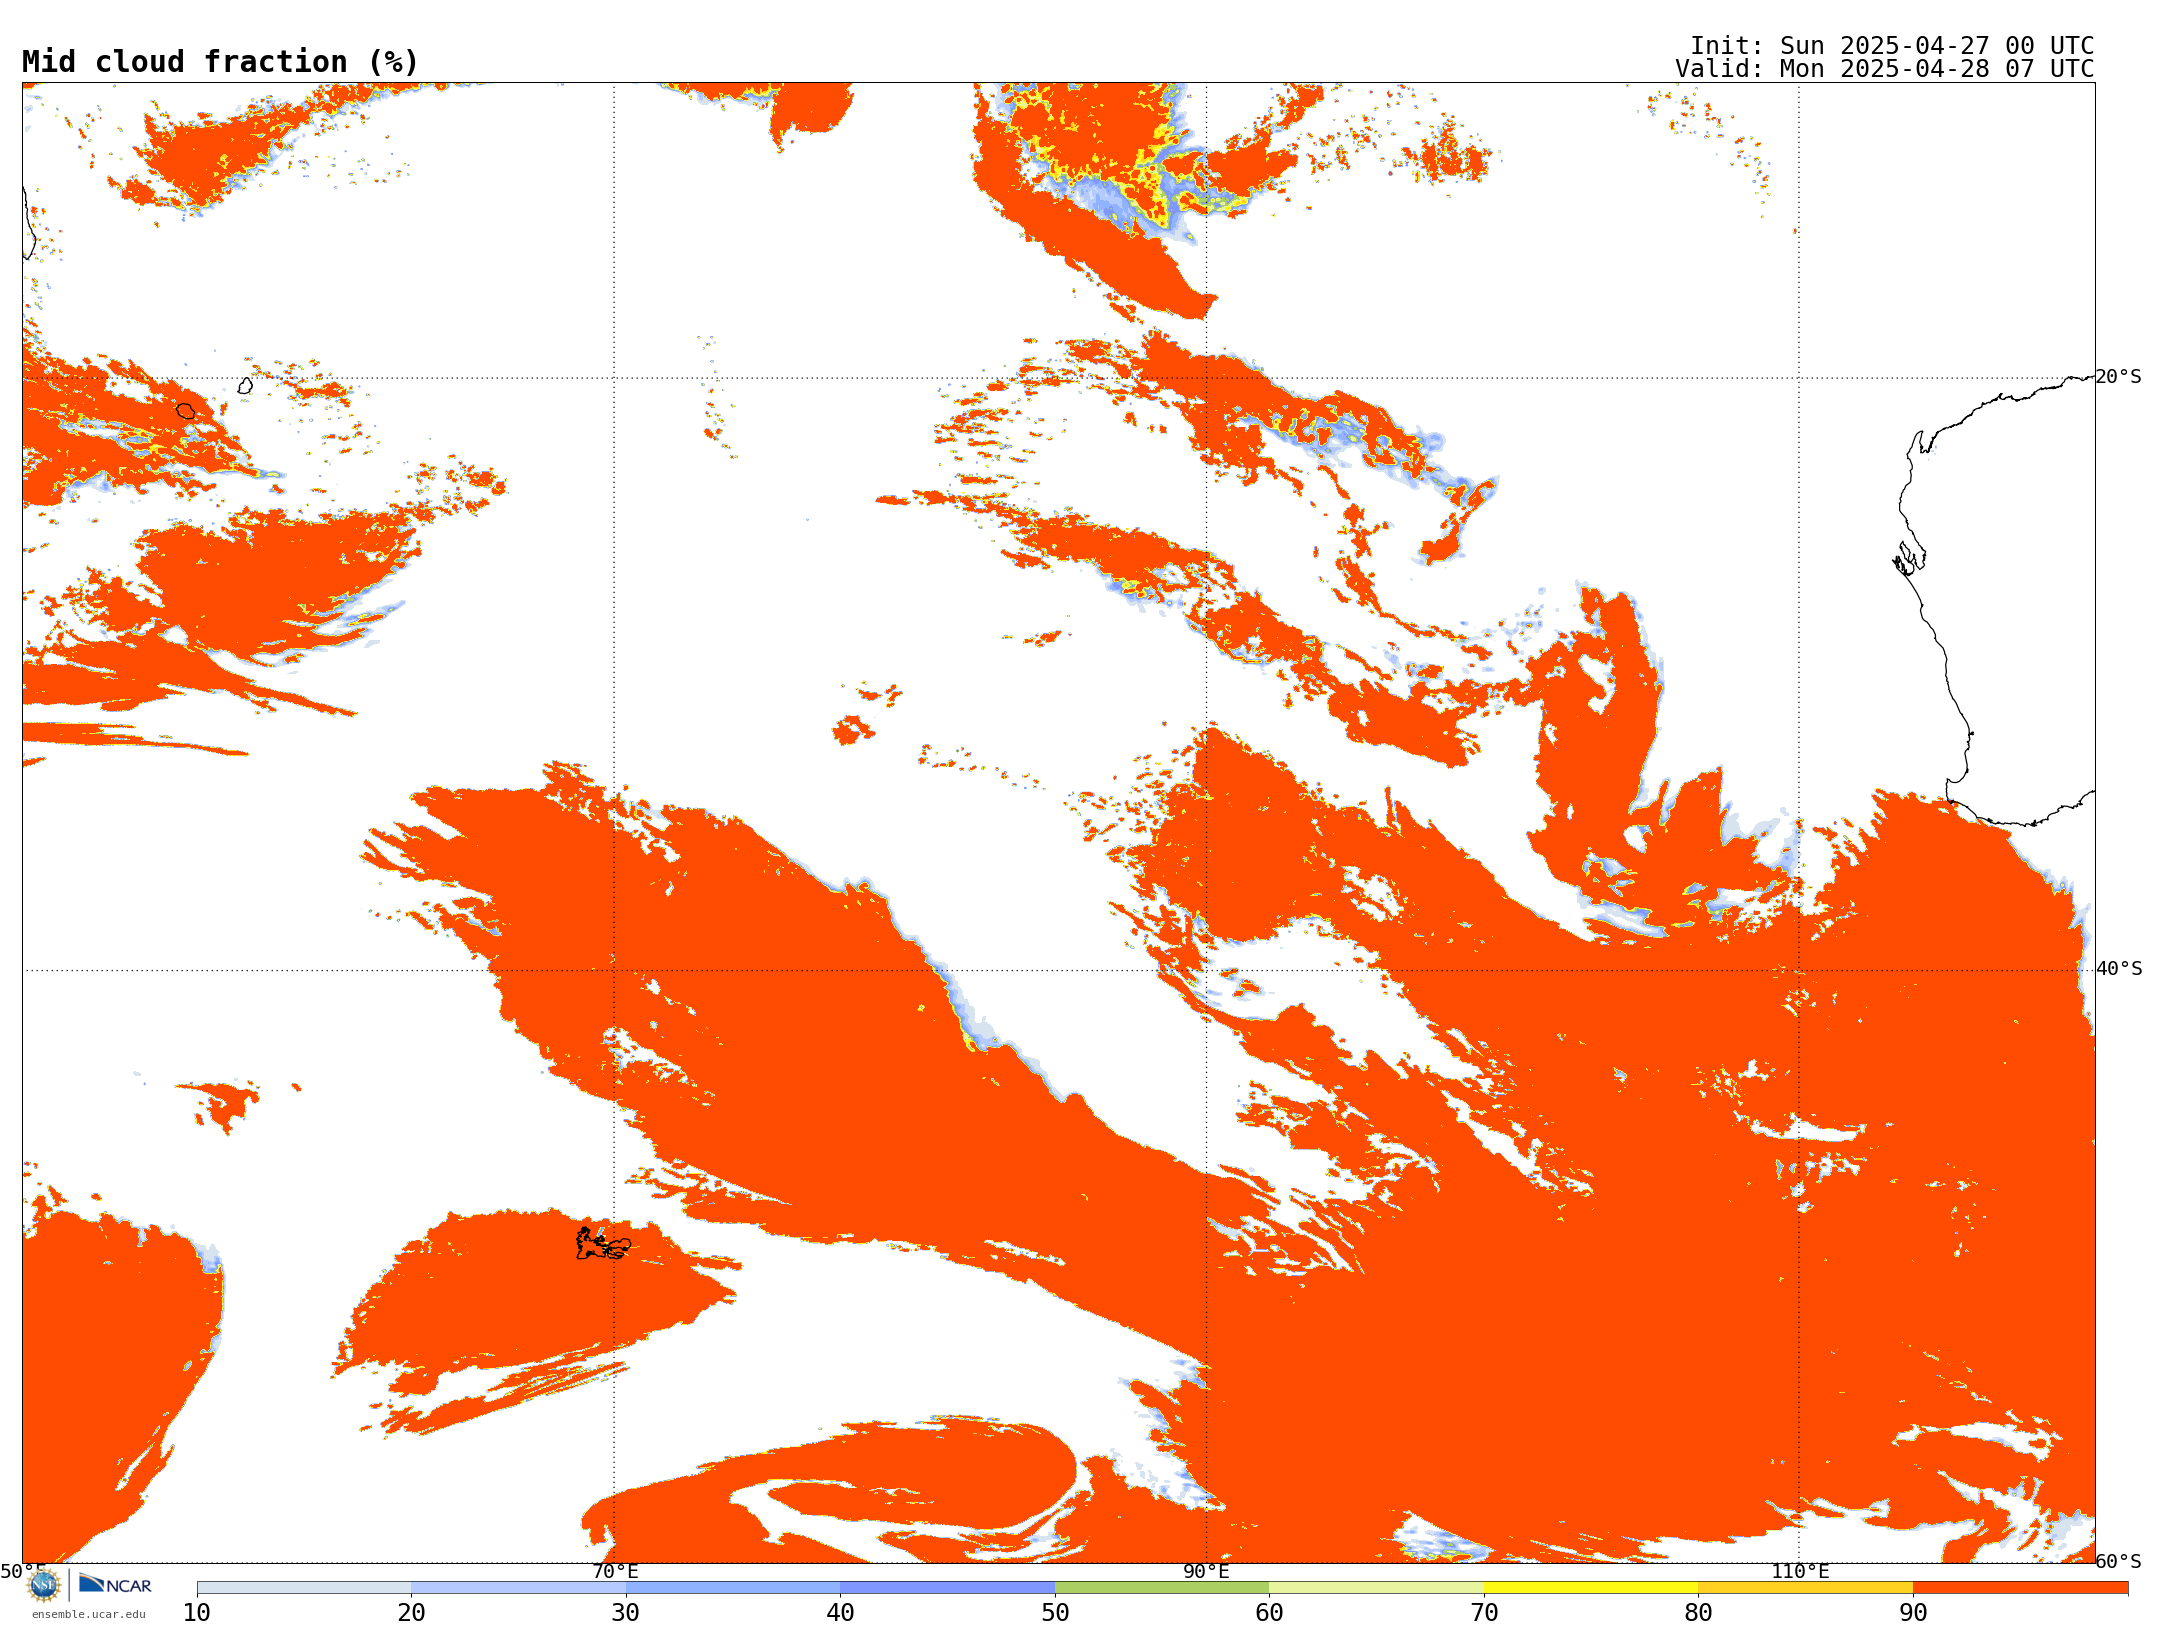
Task: Open the ensemble.ucar.edu link text
Action: tap(89, 1614)
